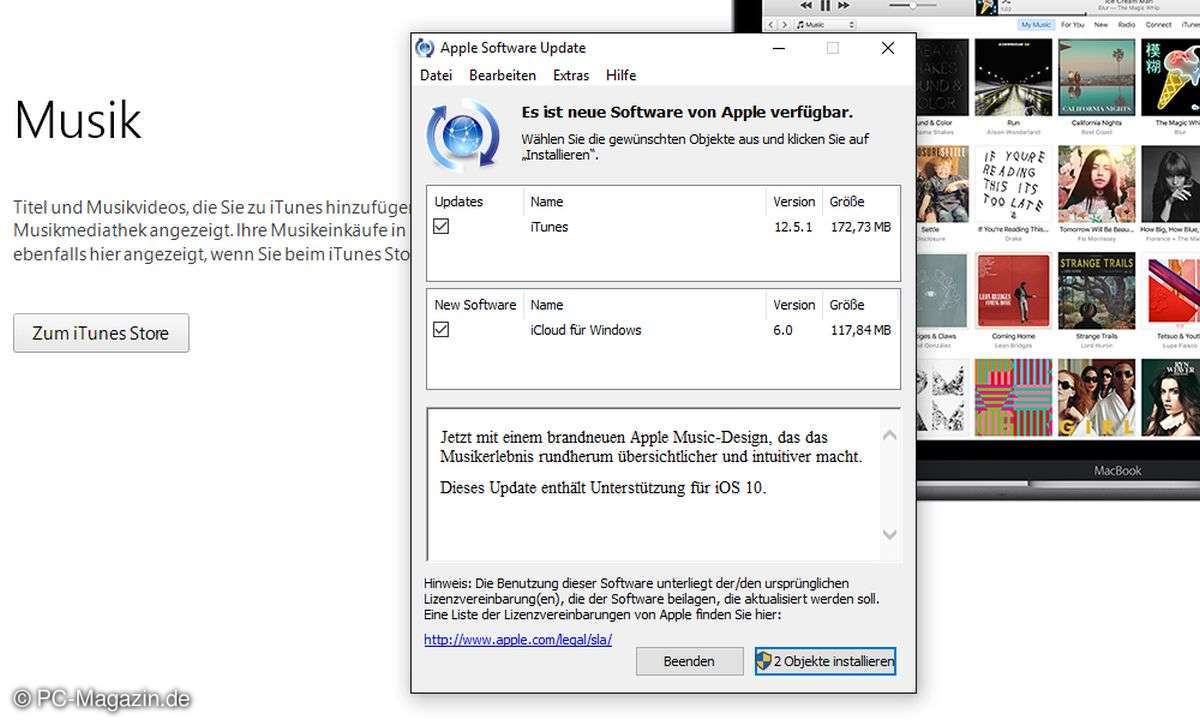Click the description scroll up arrow
Screen dimensions: 1200x720
889,435
